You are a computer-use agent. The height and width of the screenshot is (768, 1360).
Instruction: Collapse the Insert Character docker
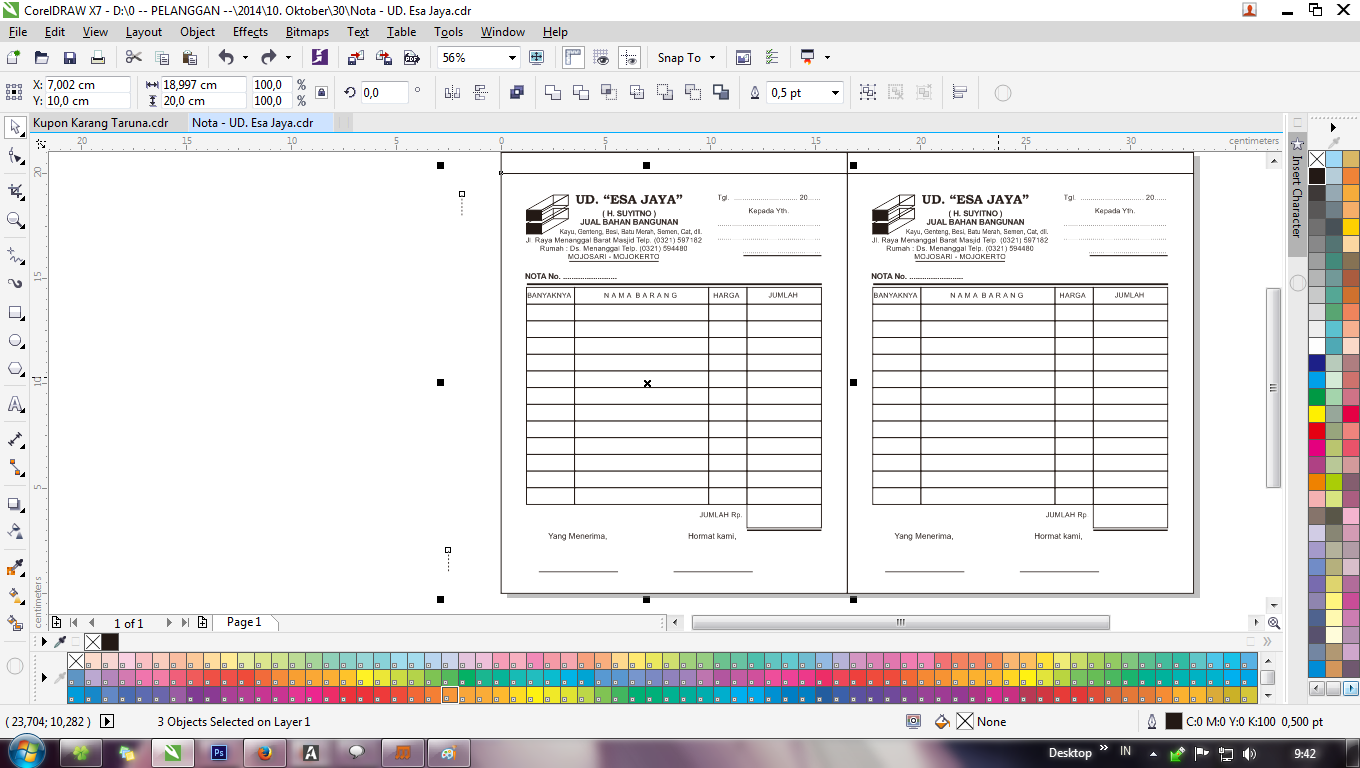pyautogui.click(x=1333, y=127)
